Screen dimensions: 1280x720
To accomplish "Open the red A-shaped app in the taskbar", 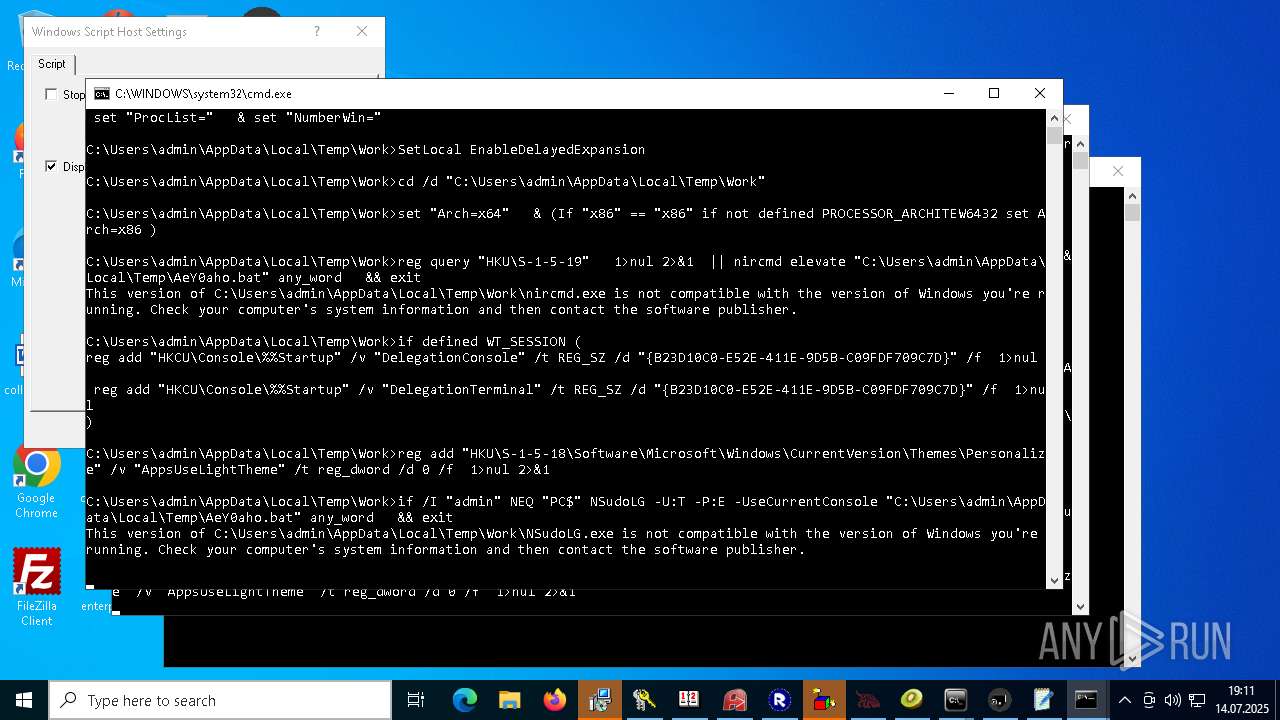I will click(x=735, y=700).
